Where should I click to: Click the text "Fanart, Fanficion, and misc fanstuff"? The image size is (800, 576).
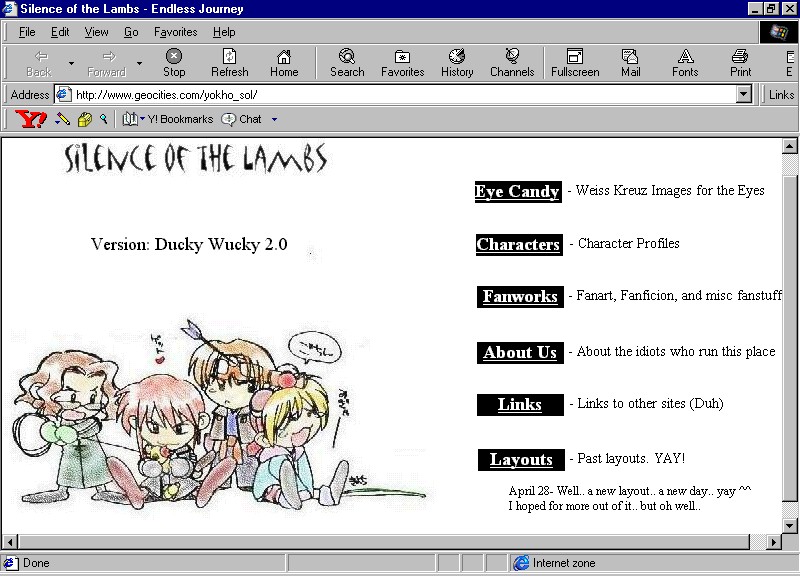pos(679,295)
